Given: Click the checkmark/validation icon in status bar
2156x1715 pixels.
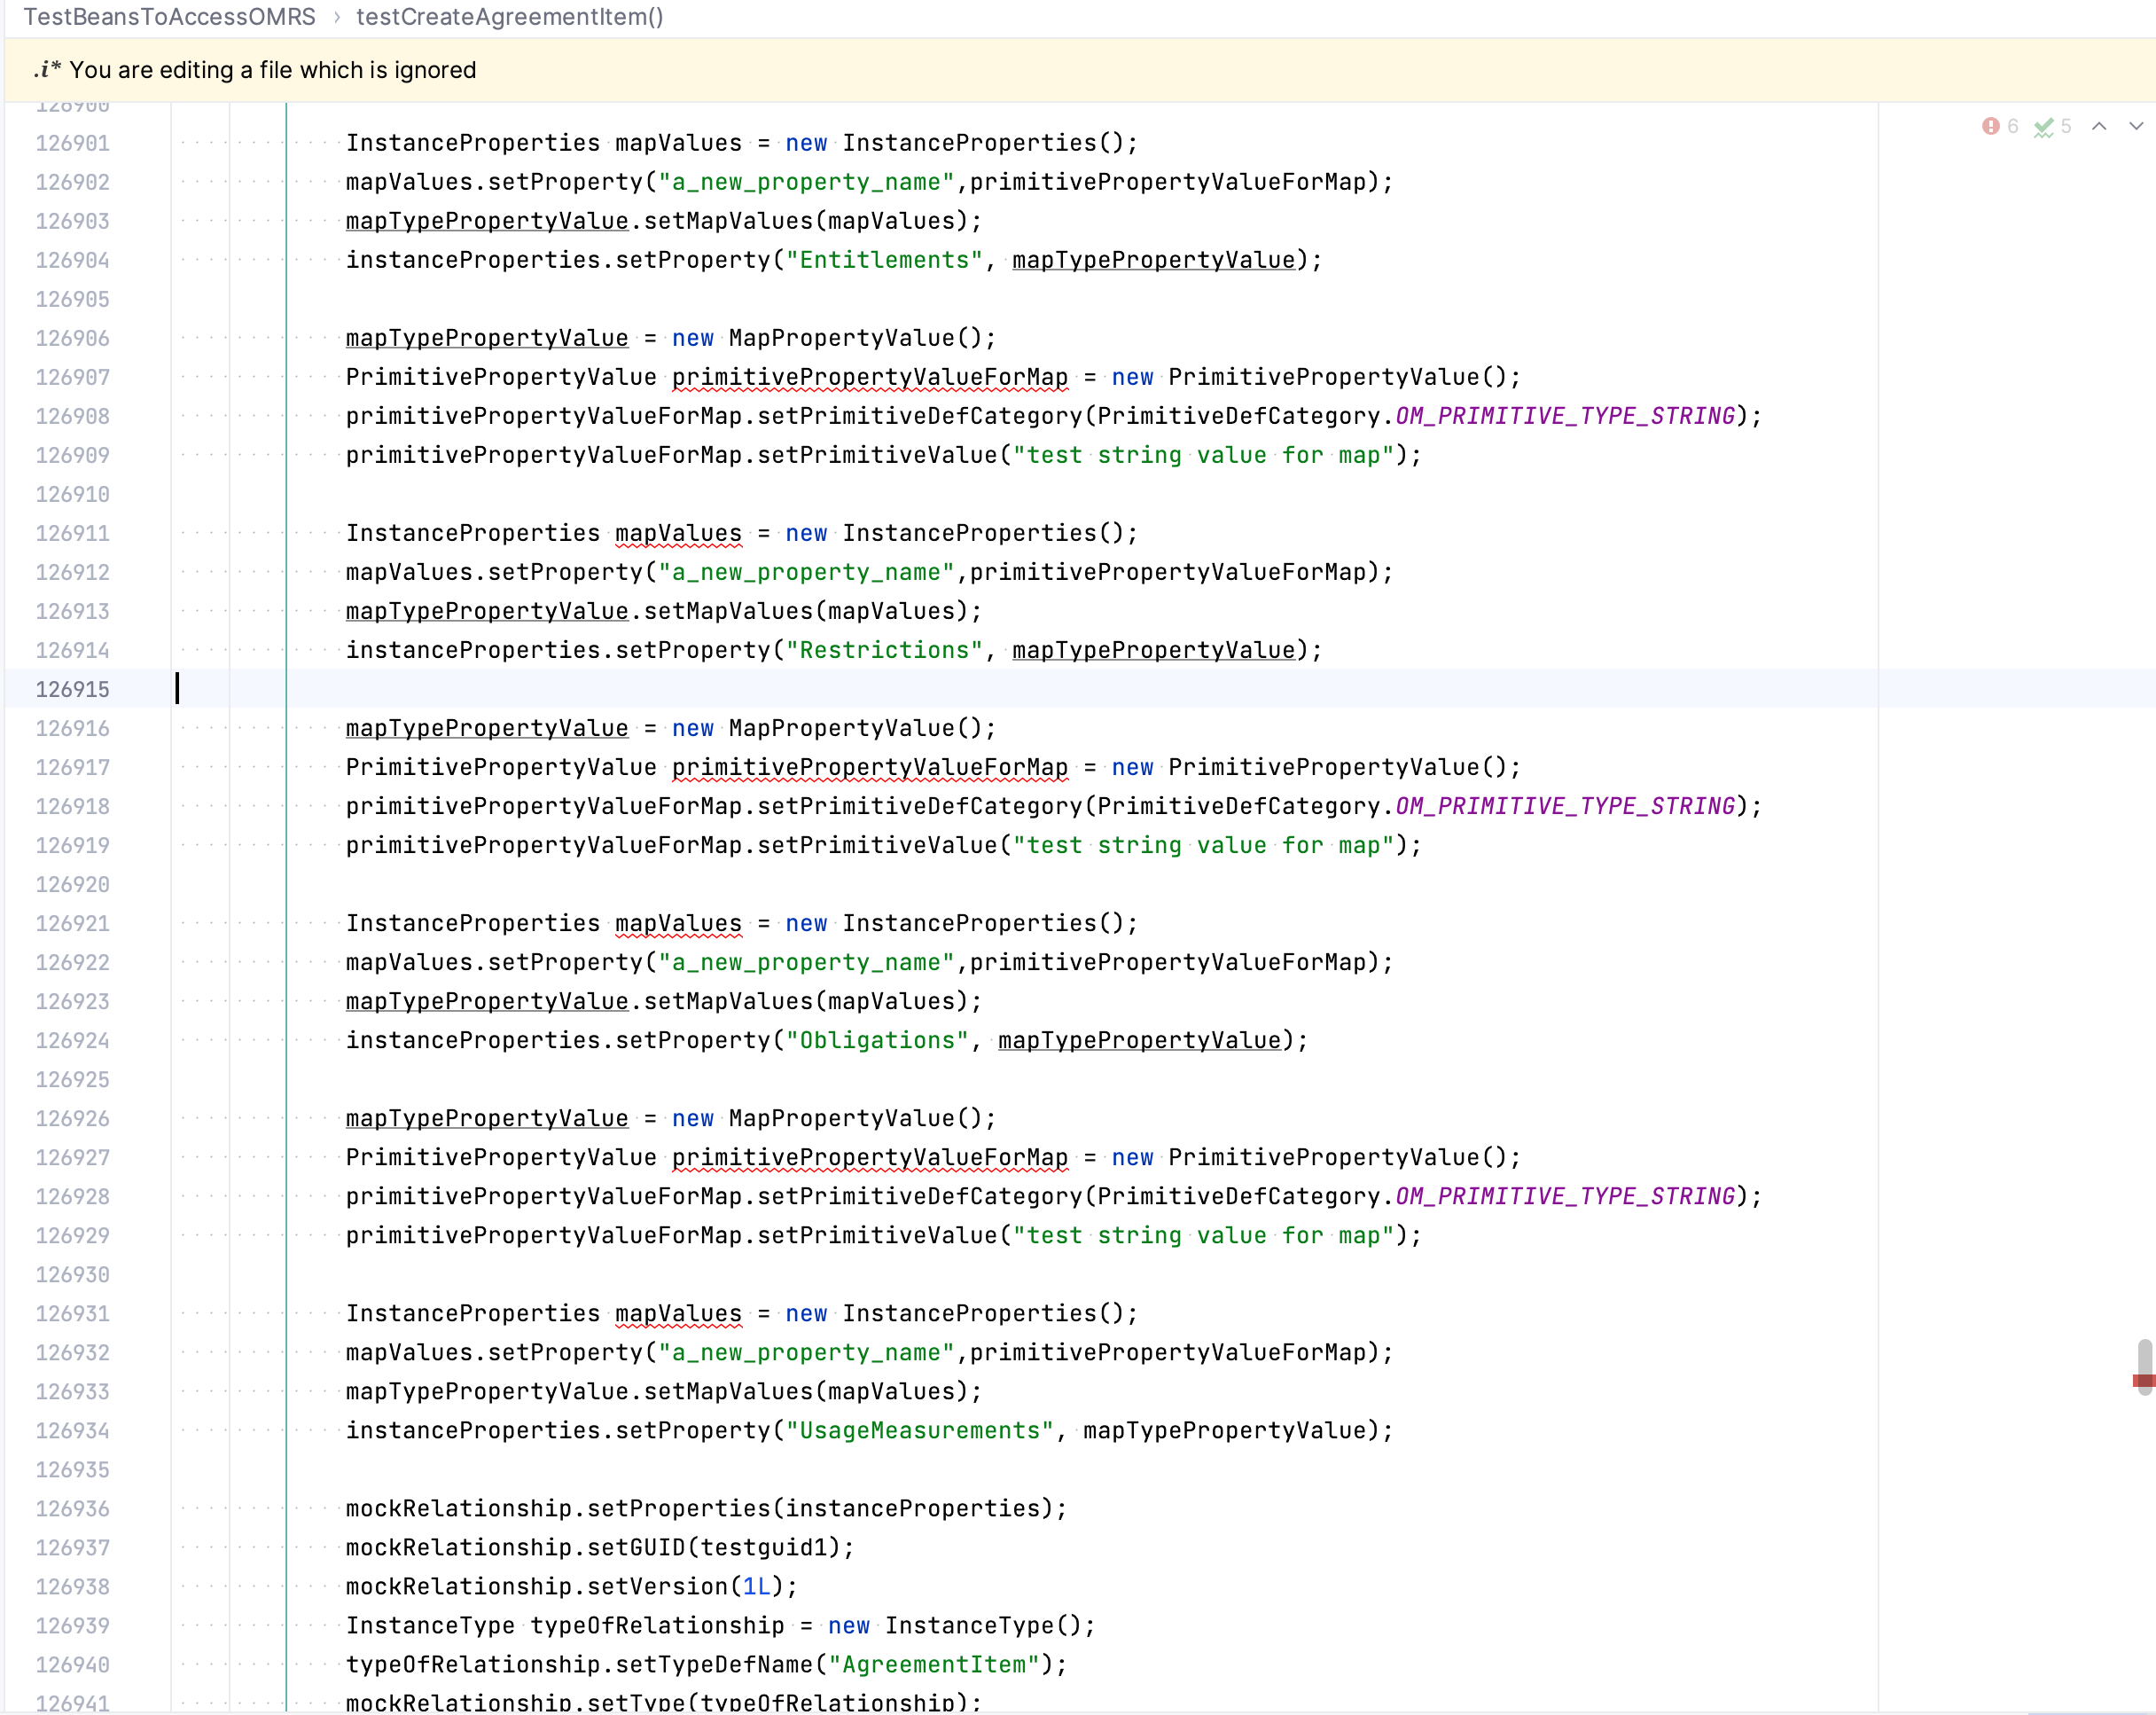Looking at the screenshot, I should coord(2048,124).
